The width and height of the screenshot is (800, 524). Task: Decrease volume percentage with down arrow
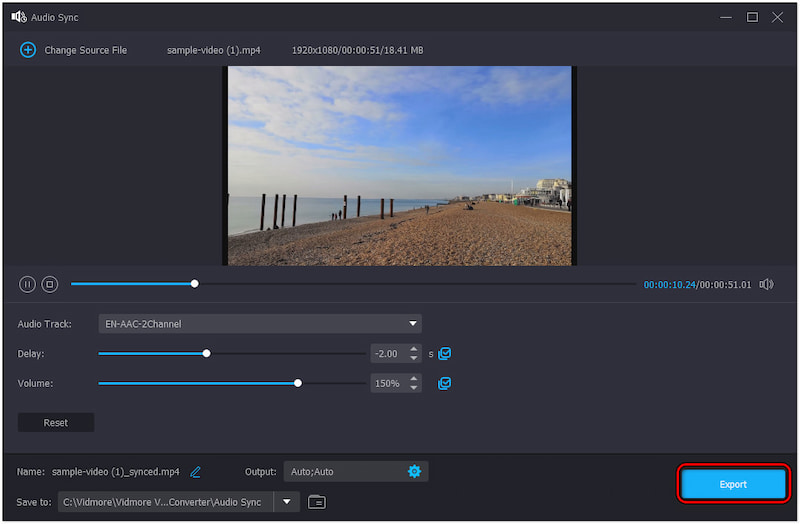point(414,388)
